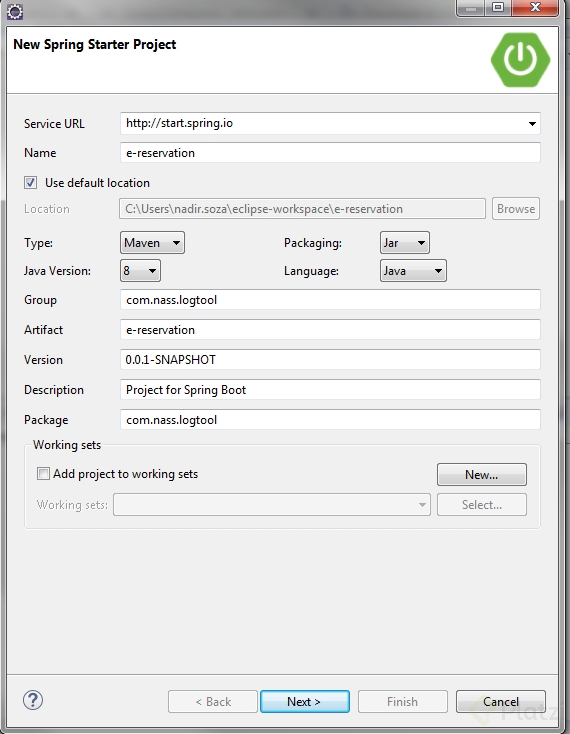Click the Language: label
Viewport: 570px width, 734px height.
click(311, 272)
